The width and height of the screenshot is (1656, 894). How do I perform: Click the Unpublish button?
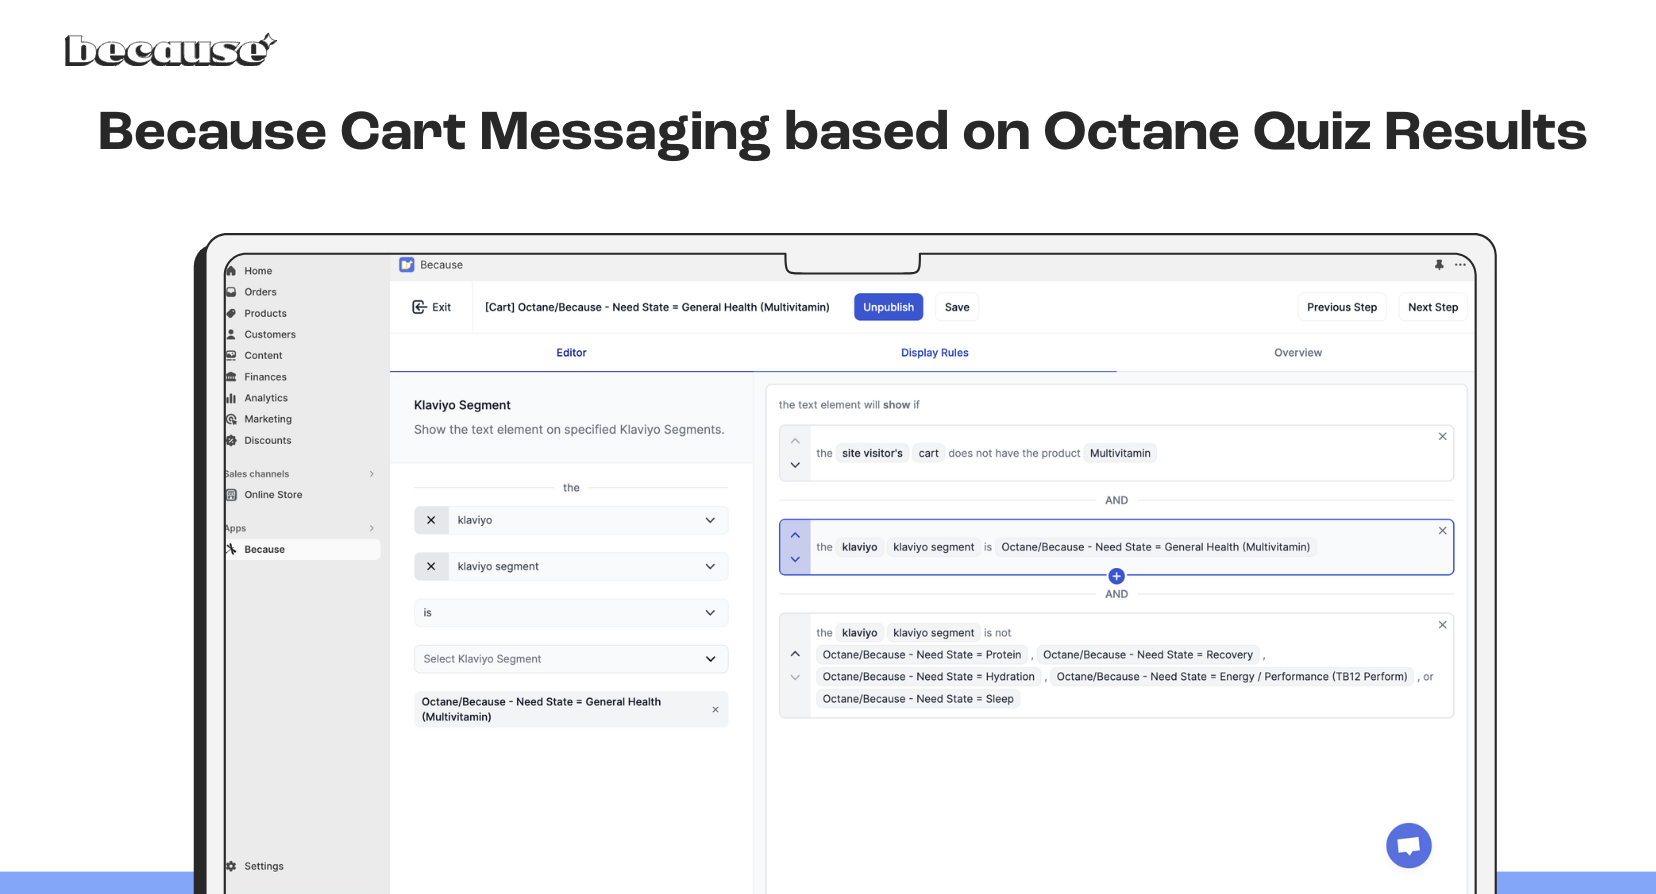coord(888,307)
